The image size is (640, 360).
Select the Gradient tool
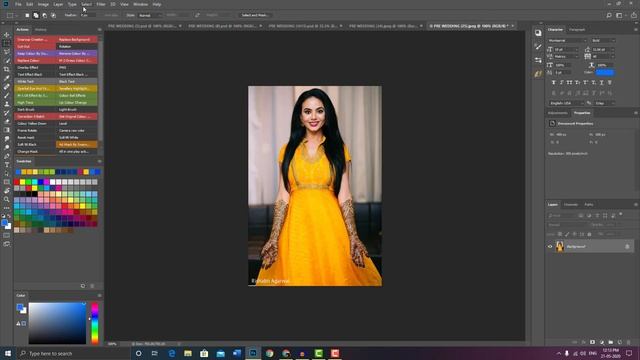(7, 130)
